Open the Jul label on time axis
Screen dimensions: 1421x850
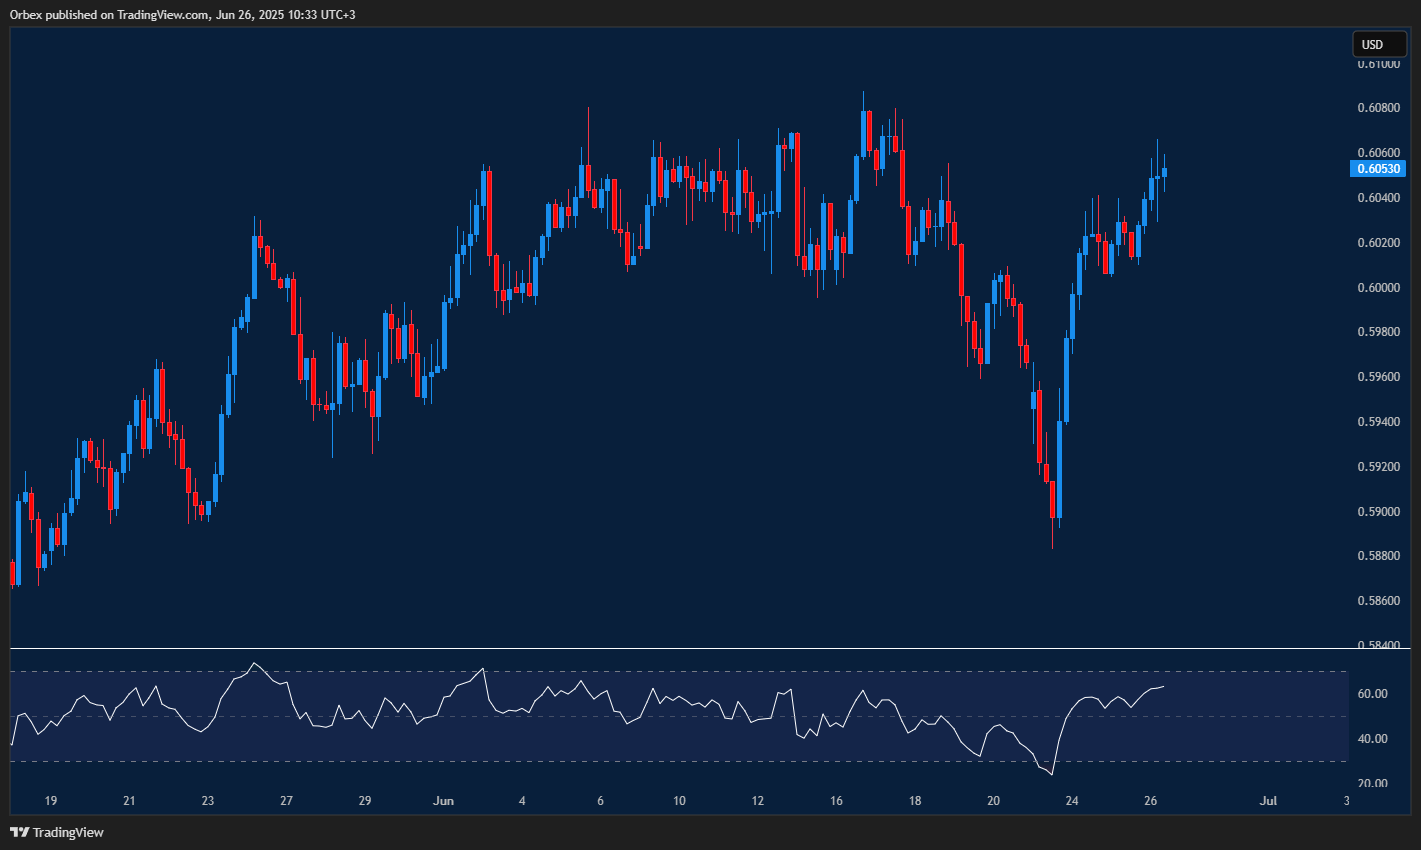(x=1269, y=800)
